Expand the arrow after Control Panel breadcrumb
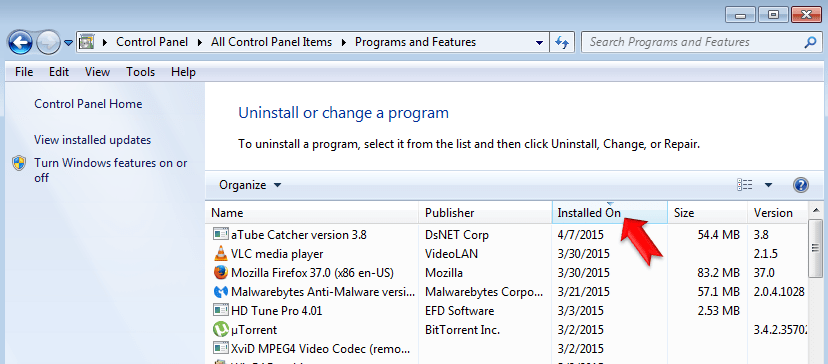Screen dimensions: 828x364 coord(199,42)
